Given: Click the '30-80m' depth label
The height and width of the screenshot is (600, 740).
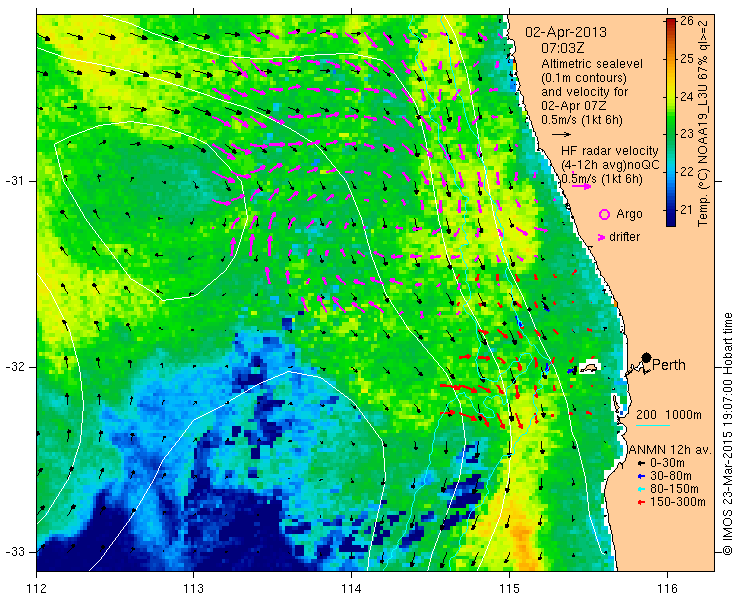Looking at the screenshot, I should [x=671, y=476].
